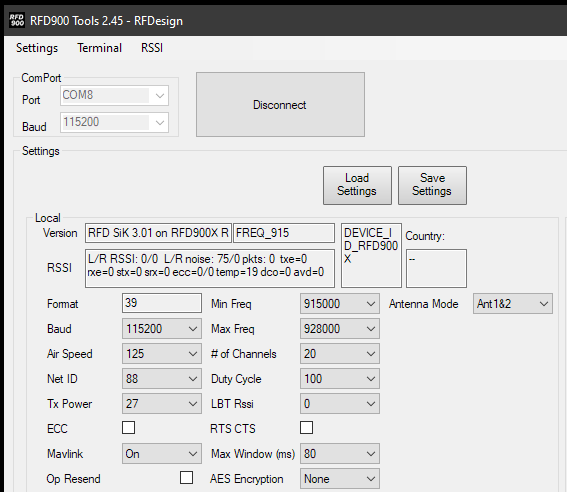The height and width of the screenshot is (492, 567).
Task: Click the Save Settings button
Action: (432, 185)
